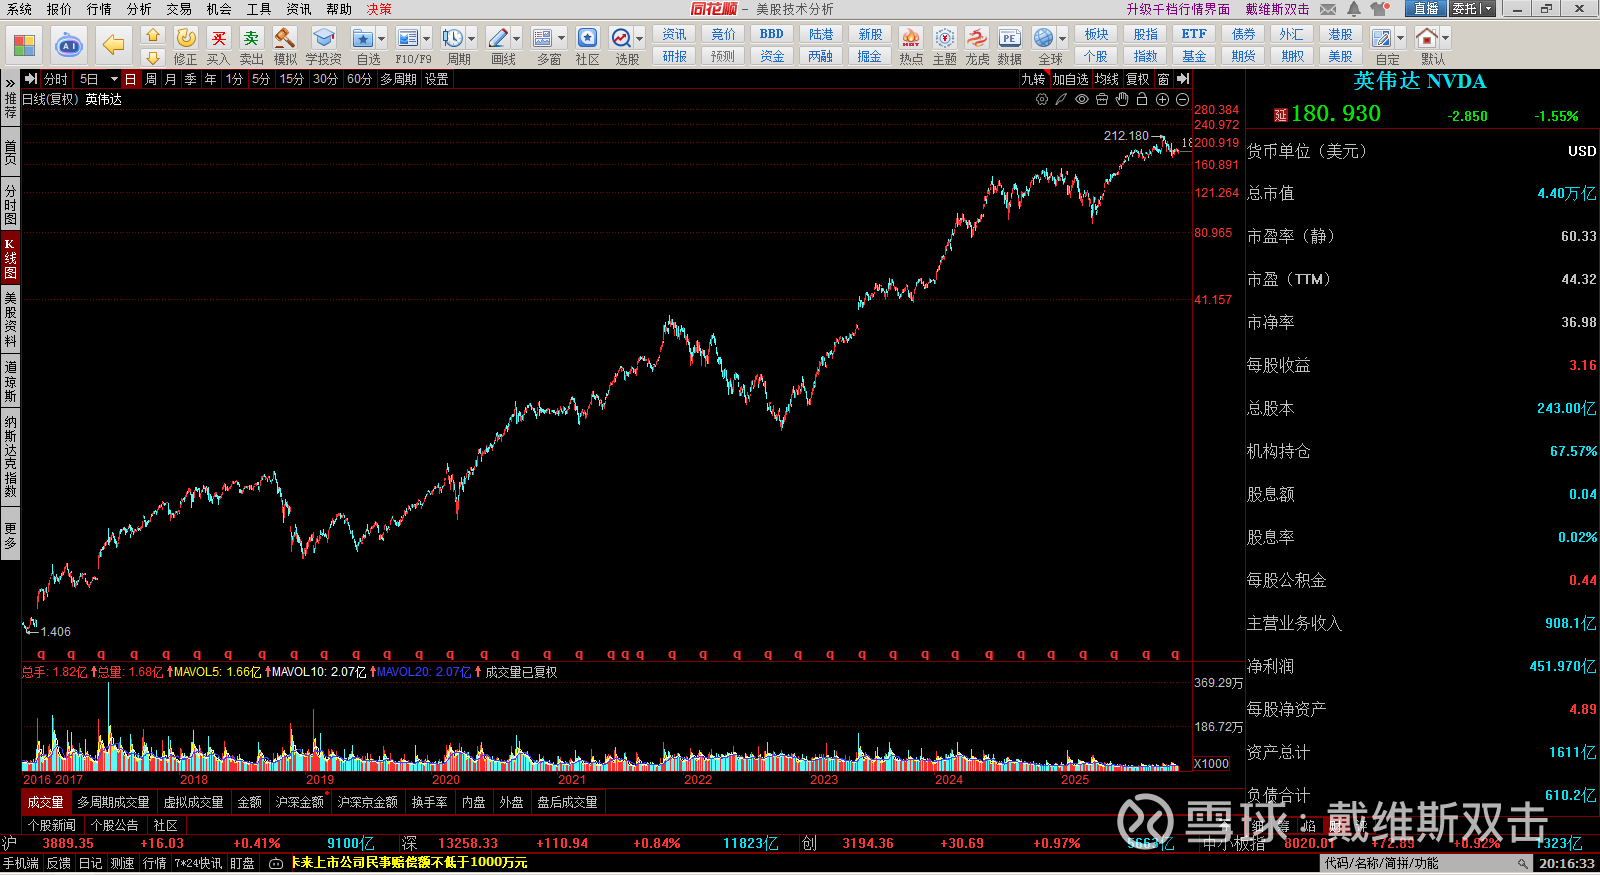Expand the 全球 dropdown arrow
Viewport: 1600px width, 875px height.
point(1063,39)
